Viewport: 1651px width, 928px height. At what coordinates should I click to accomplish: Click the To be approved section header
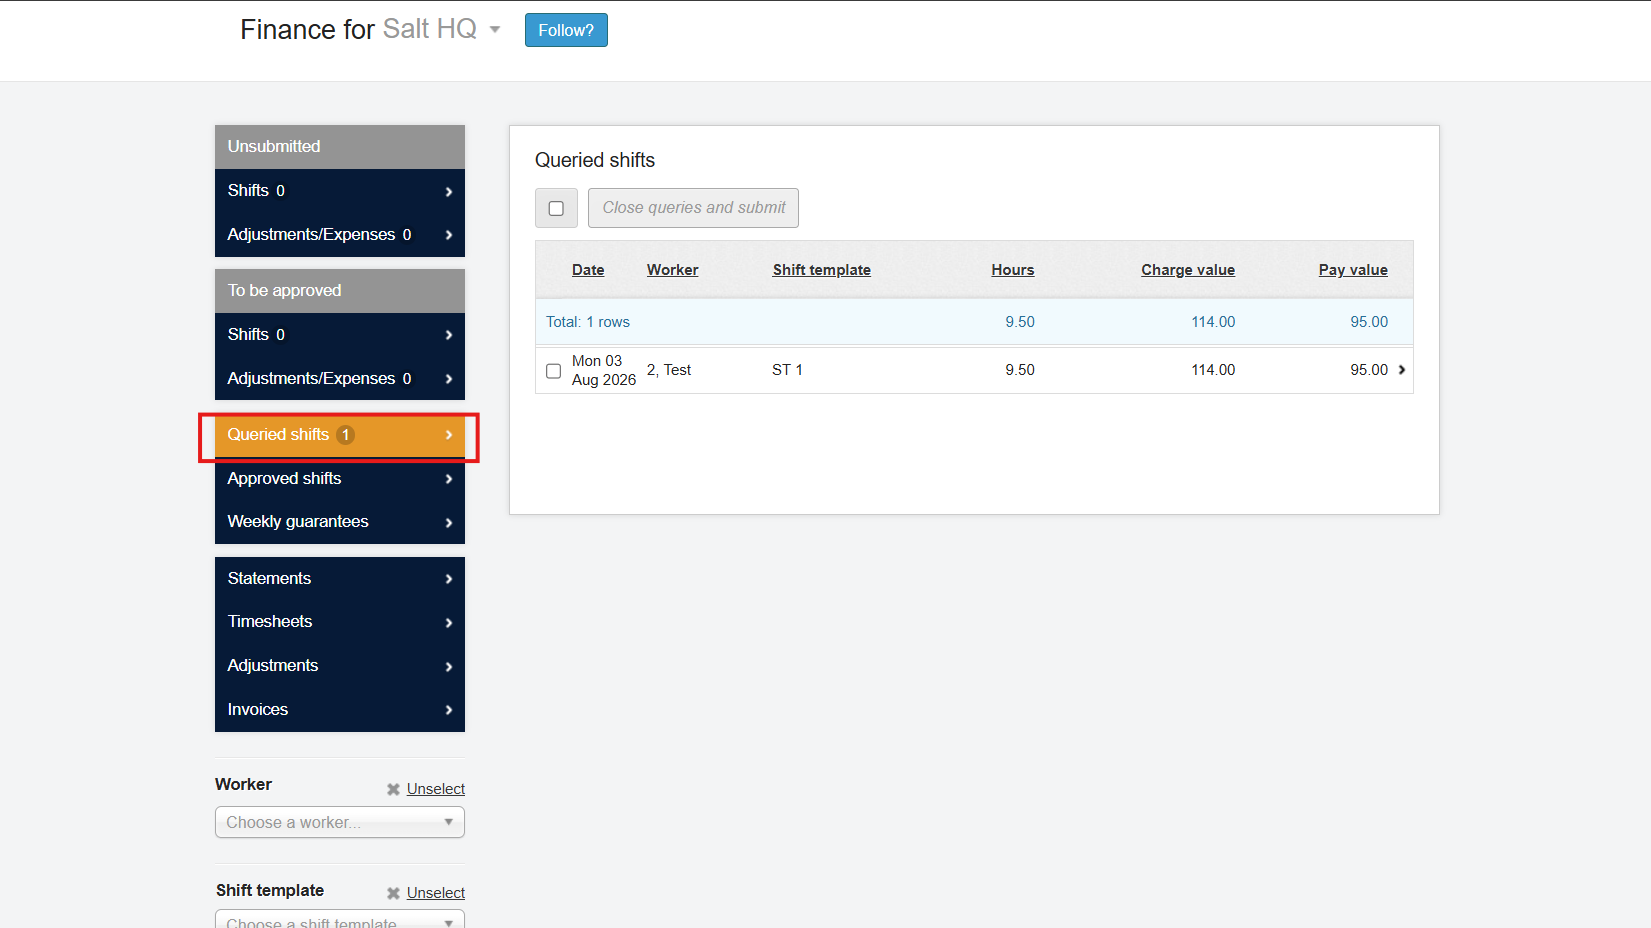(340, 291)
